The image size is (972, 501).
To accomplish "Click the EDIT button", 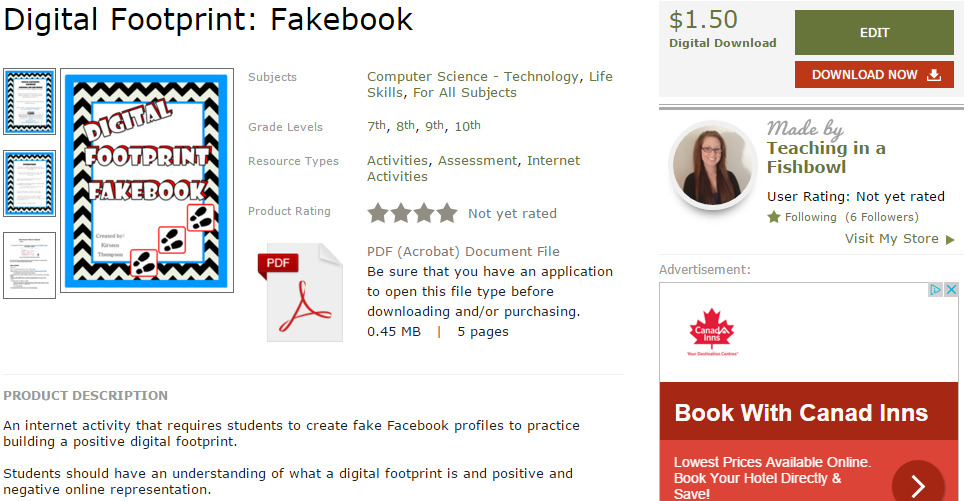I will coord(874,33).
